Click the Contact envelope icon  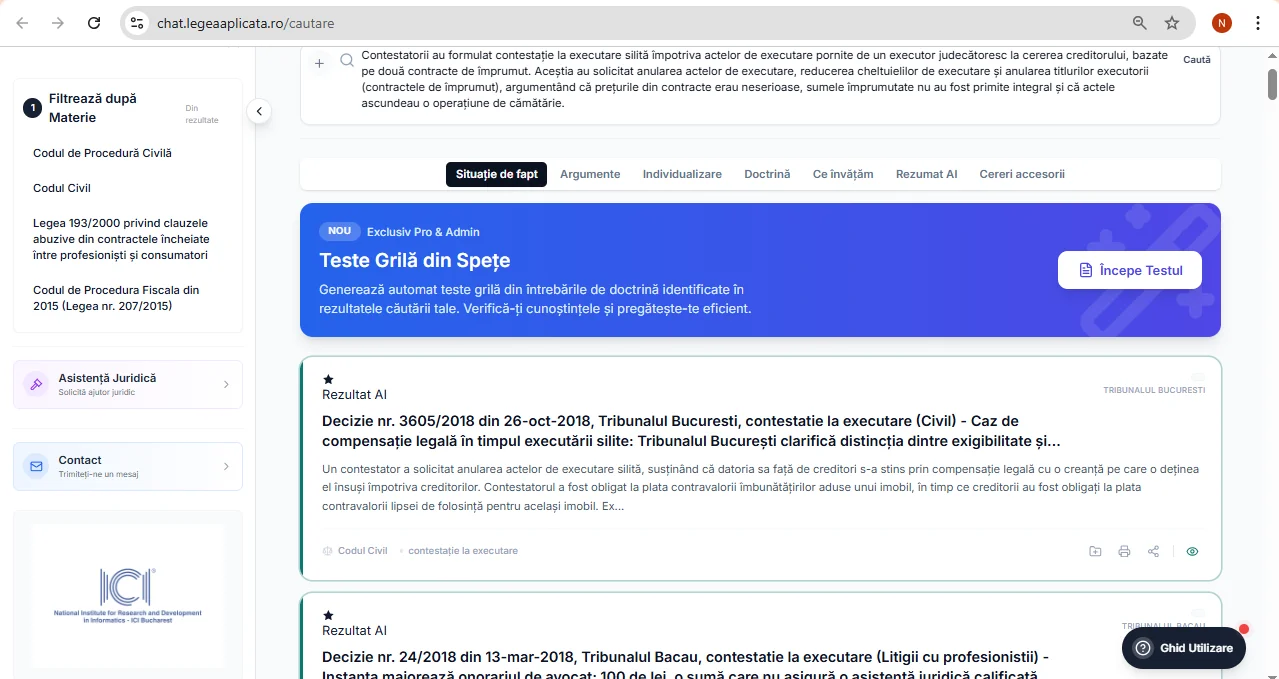coord(36,465)
